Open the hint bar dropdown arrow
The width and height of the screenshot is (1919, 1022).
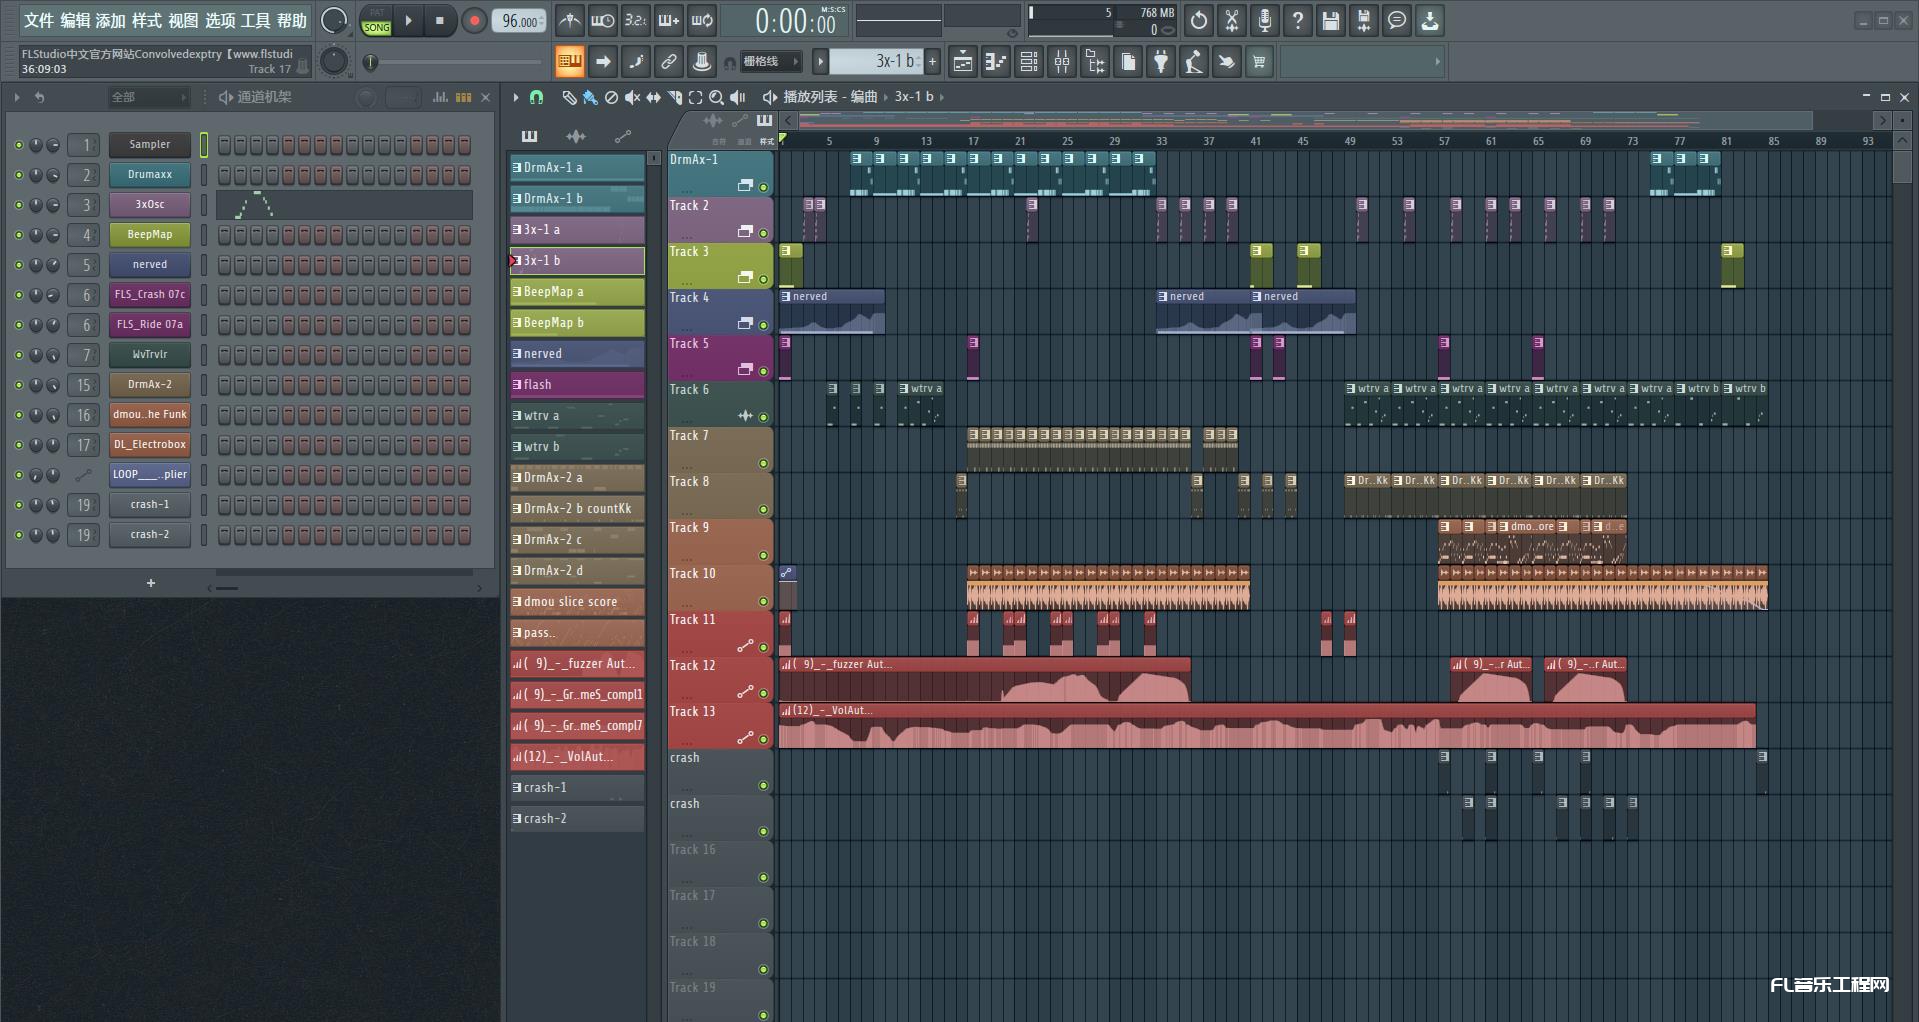(1437, 62)
